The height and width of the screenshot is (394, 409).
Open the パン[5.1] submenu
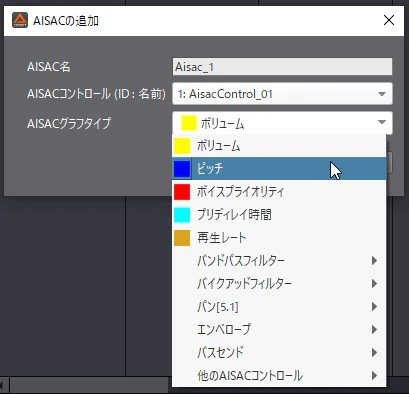pos(279,307)
